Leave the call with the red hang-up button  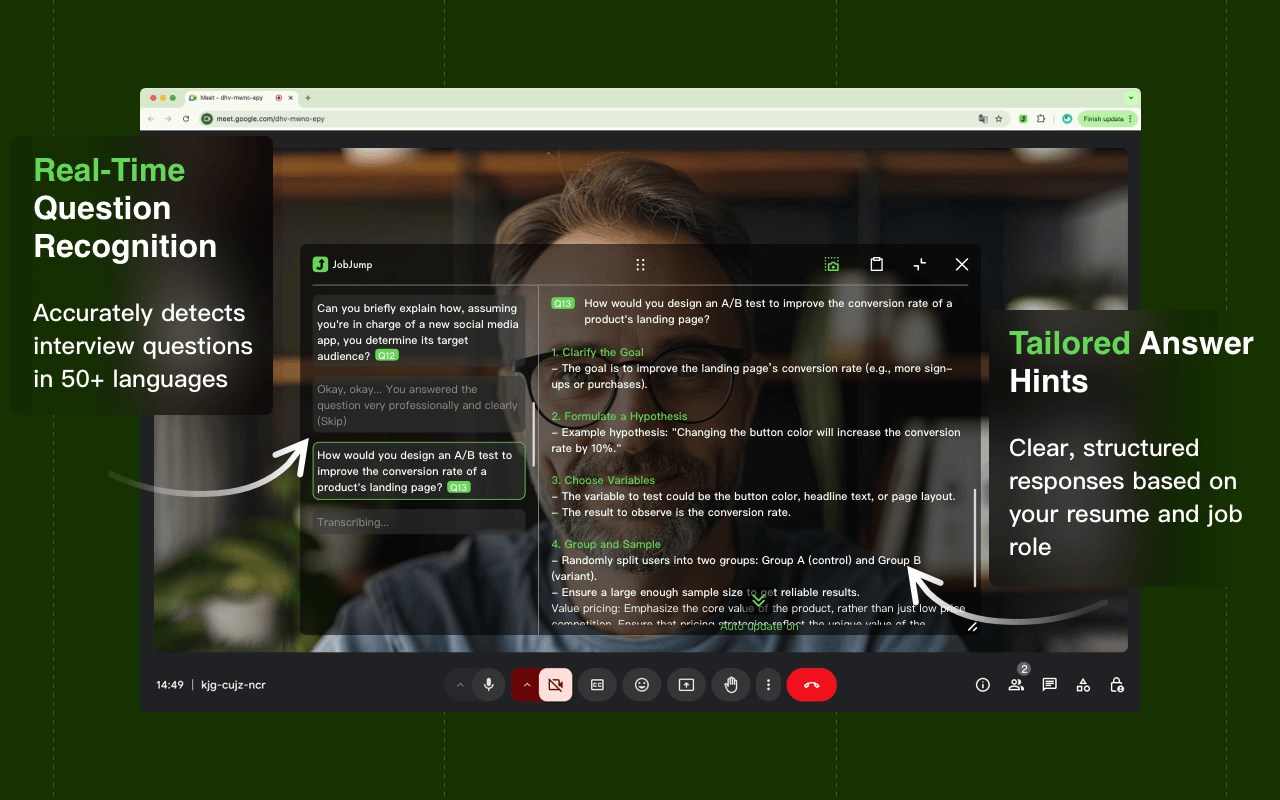click(x=811, y=685)
